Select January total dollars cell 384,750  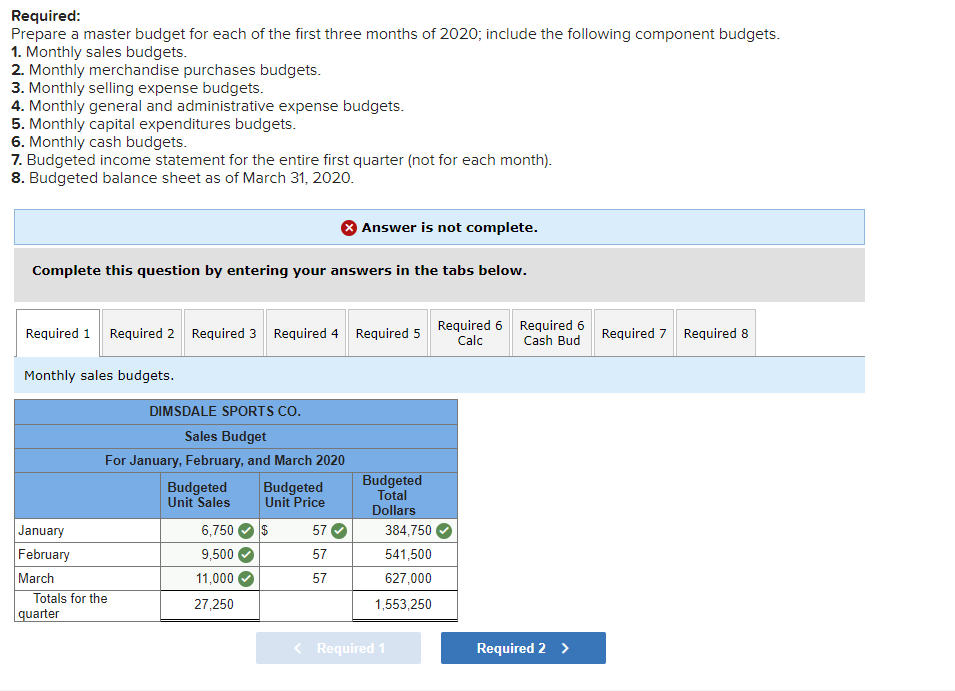[405, 531]
